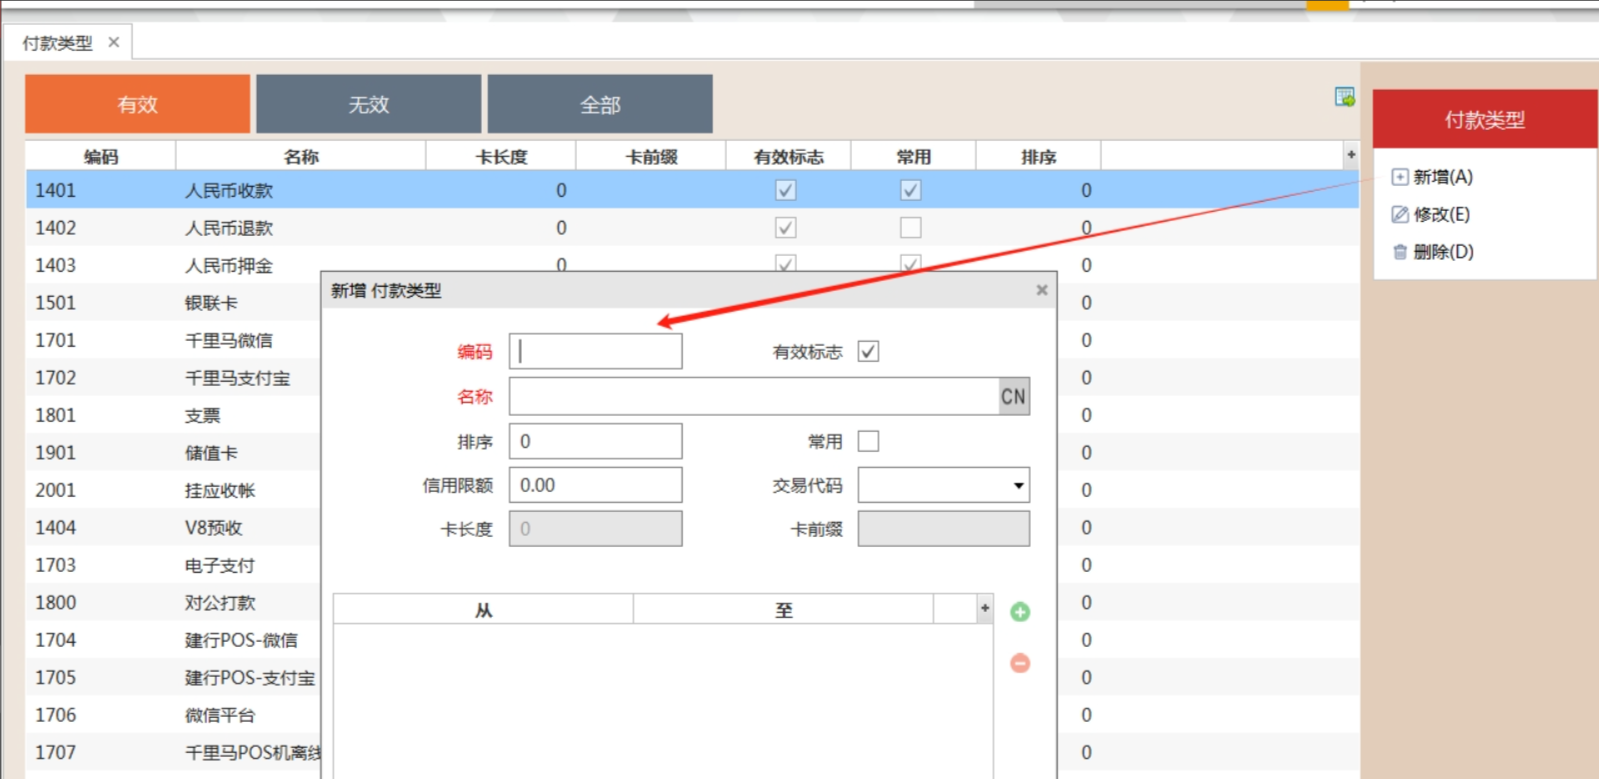1599x779 pixels.
Task: Open the 交易代码 dropdown
Action: pos(1018,486)
